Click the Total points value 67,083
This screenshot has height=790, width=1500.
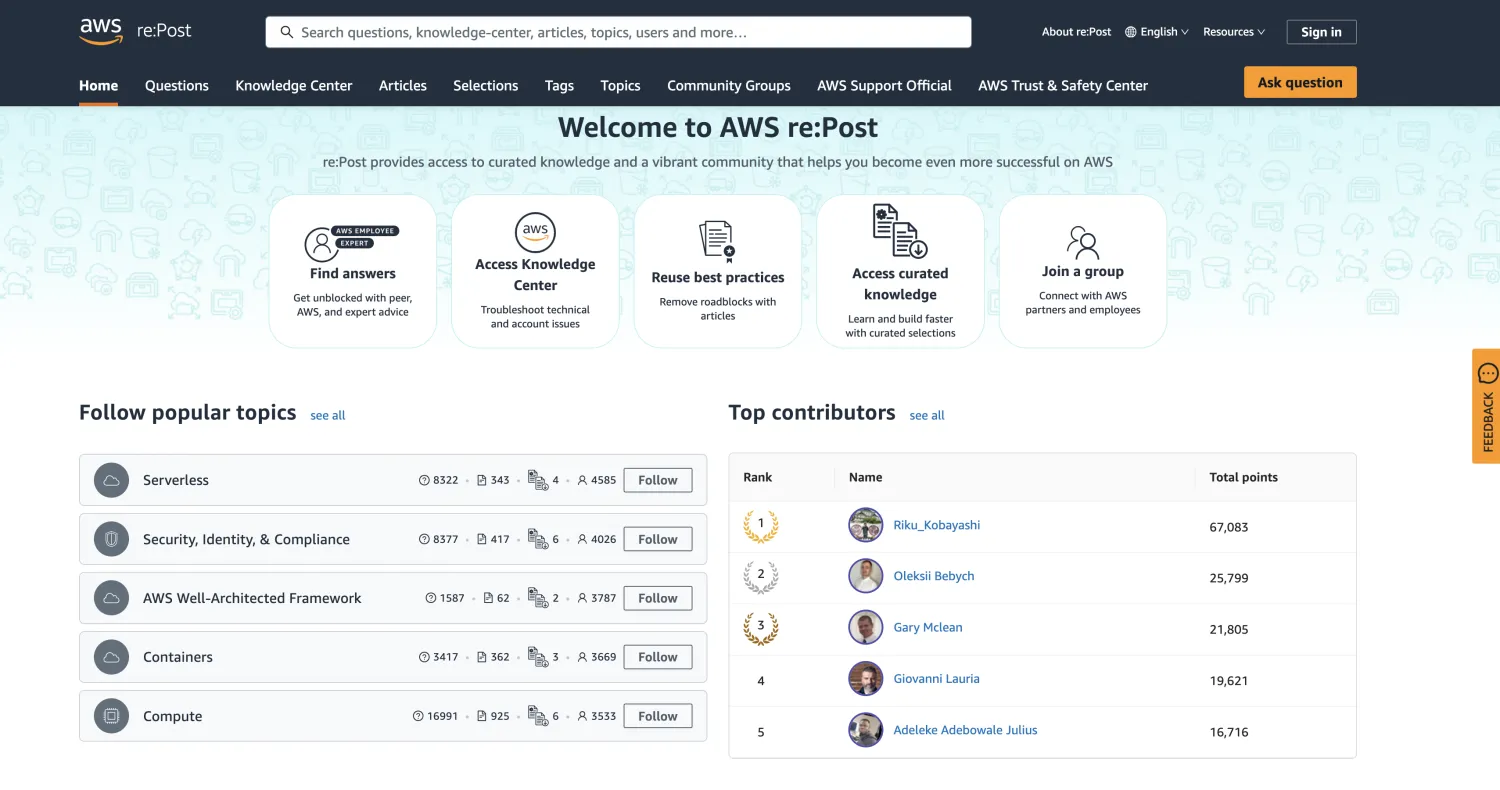1229,527
